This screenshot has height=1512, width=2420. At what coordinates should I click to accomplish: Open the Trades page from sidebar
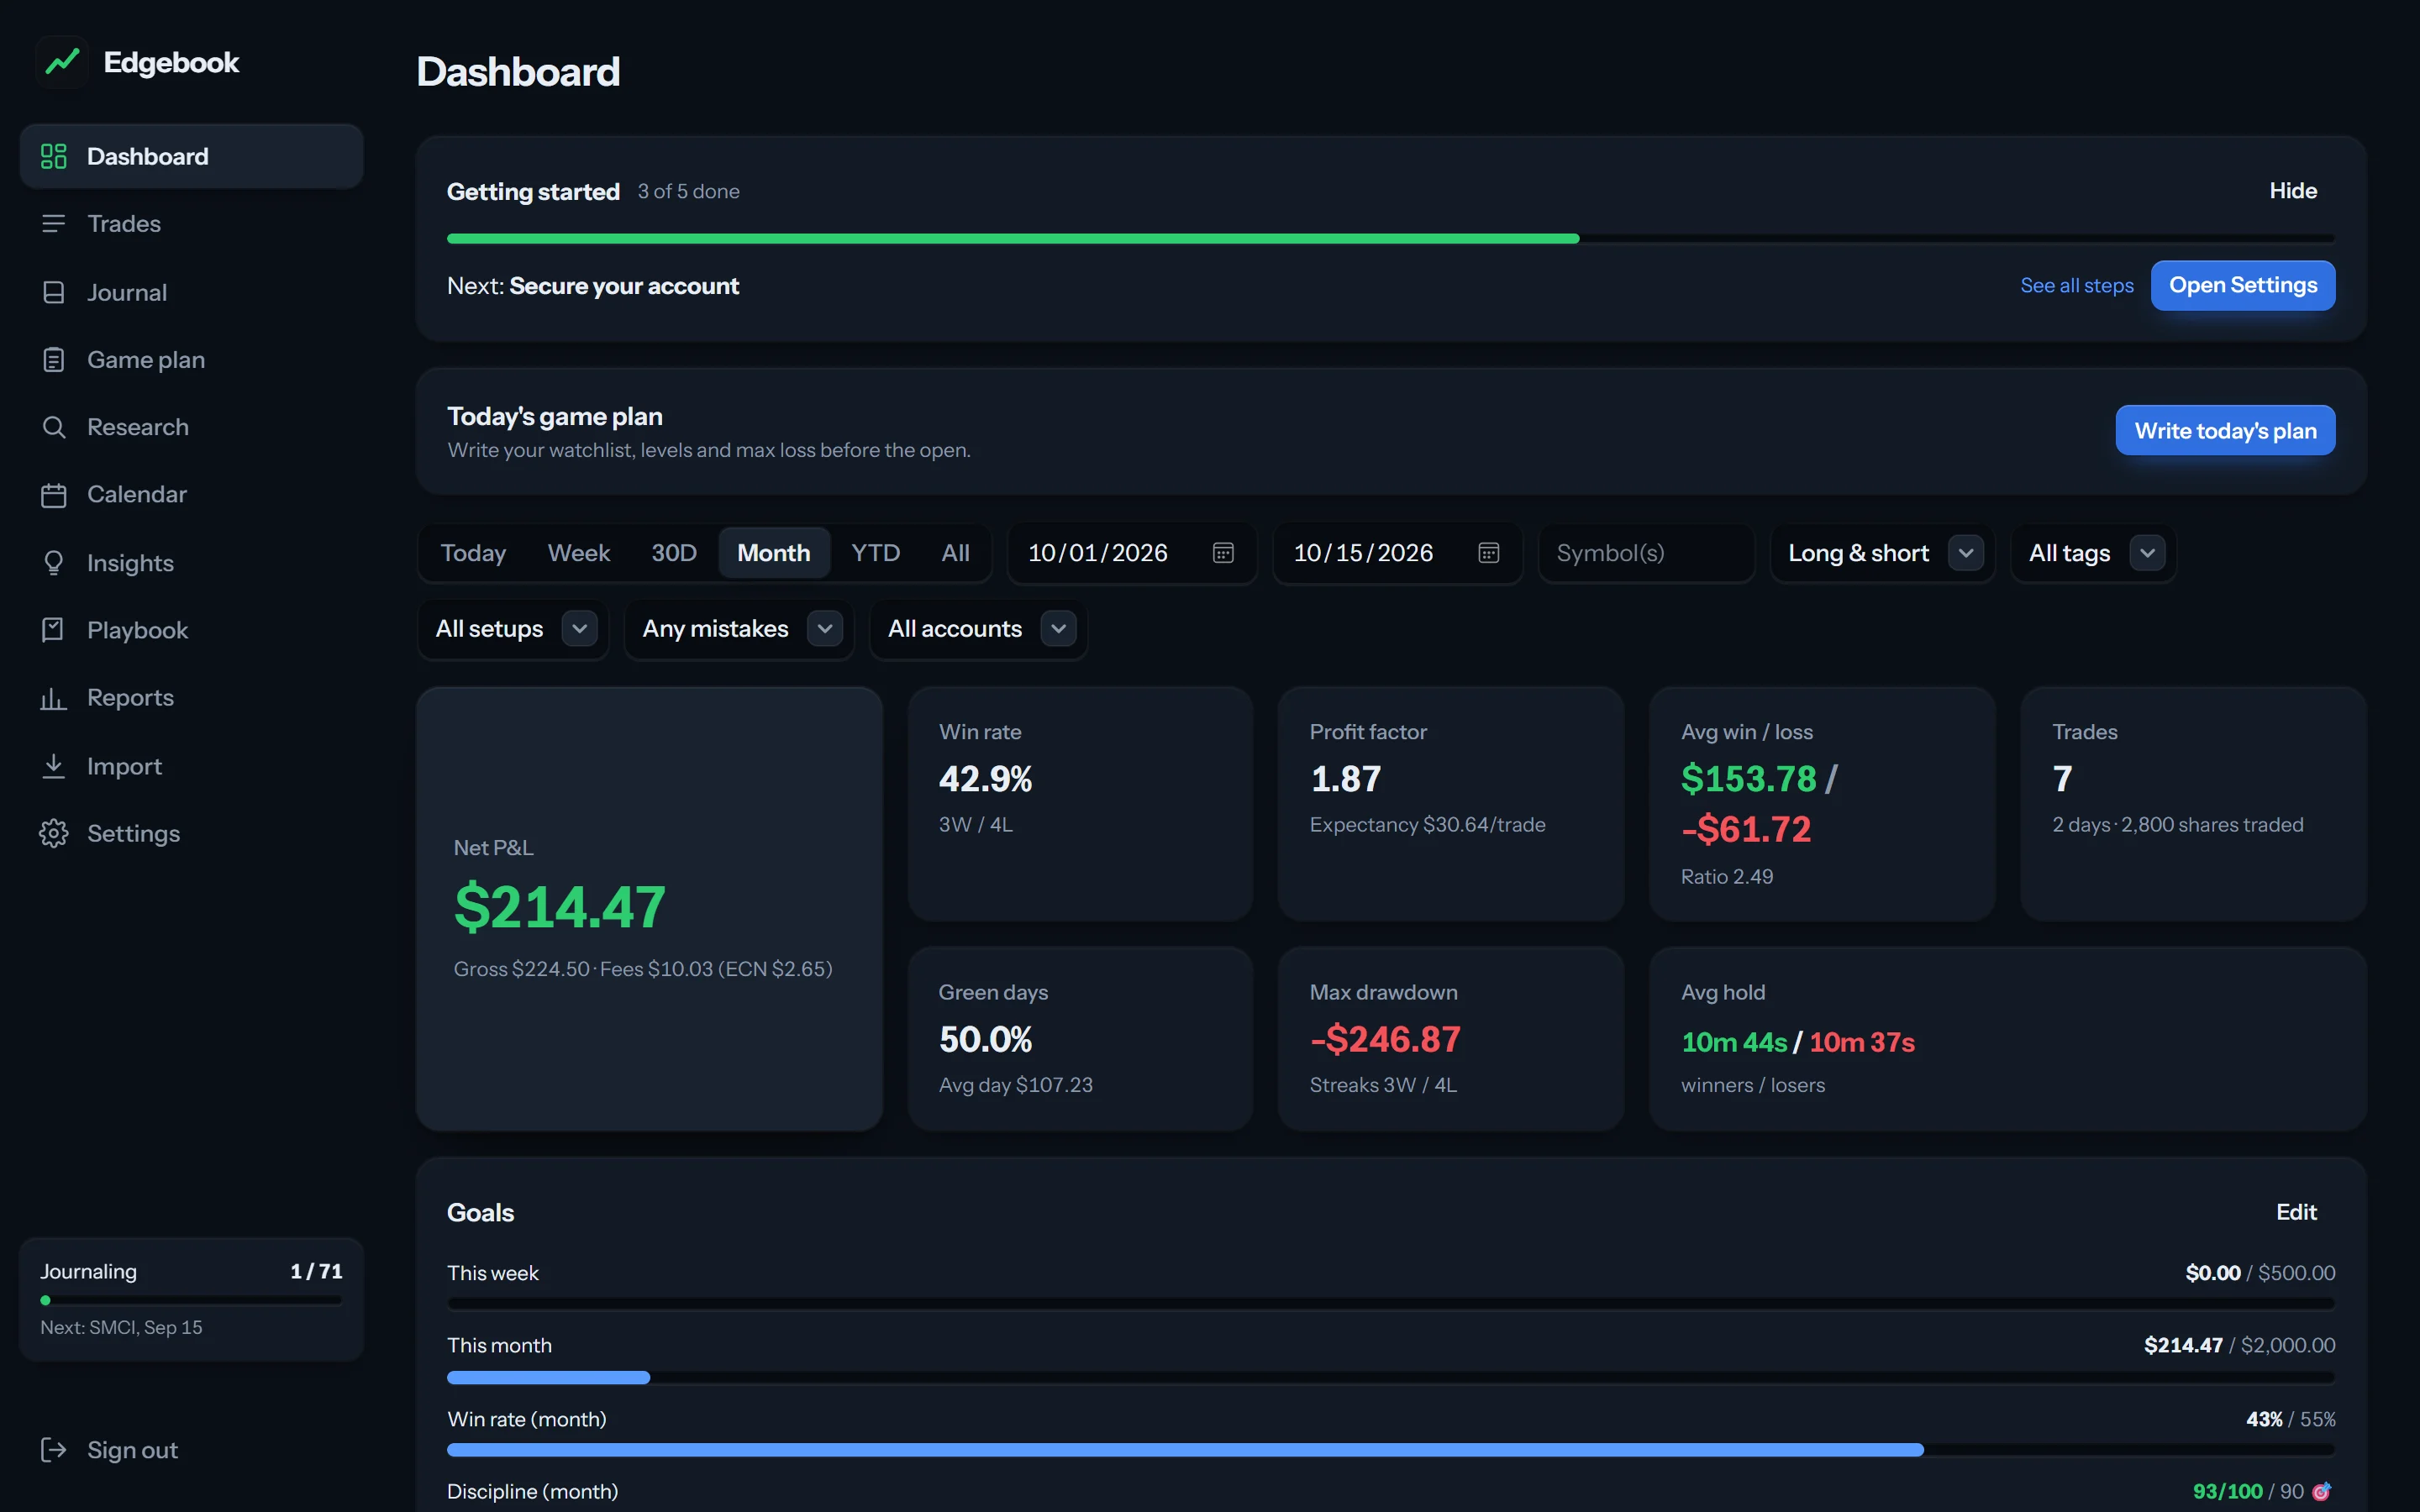click(191, 223)
